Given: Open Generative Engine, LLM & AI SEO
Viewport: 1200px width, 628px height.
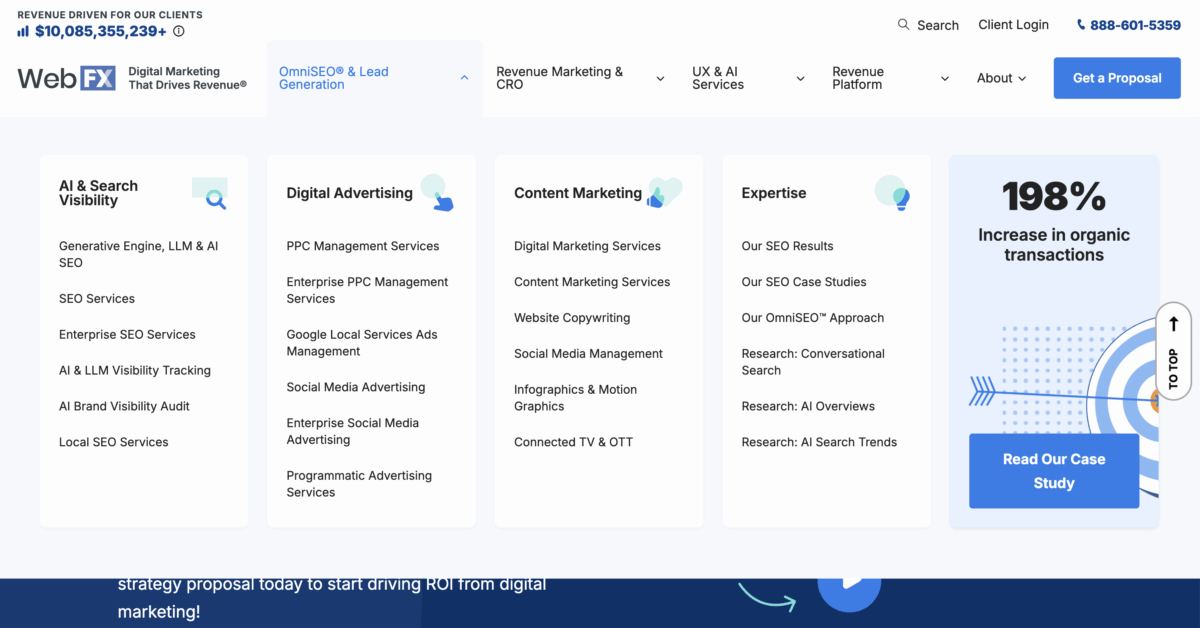Looking at the screenshot, I should (x=139, y=254).
